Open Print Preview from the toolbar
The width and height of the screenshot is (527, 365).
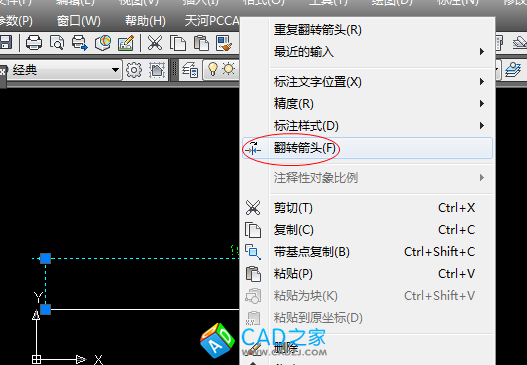coord(57,43)
